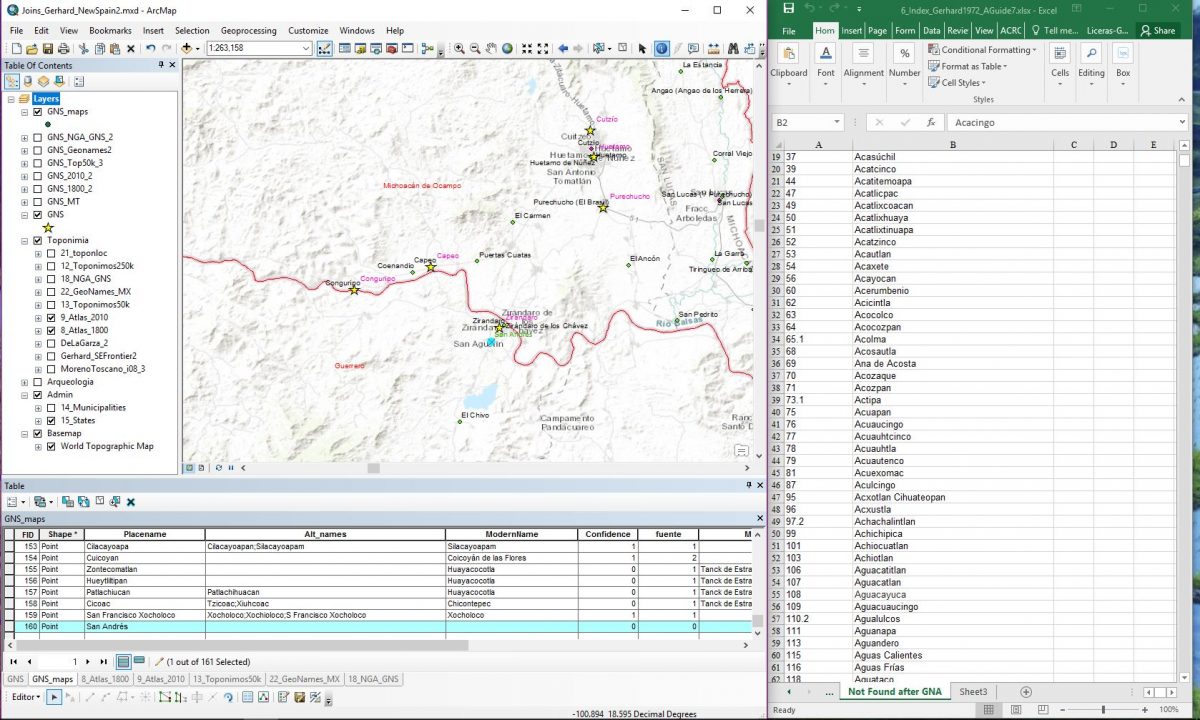
Task: Open Find with the binoculars icon
Action: click(733, 49)
